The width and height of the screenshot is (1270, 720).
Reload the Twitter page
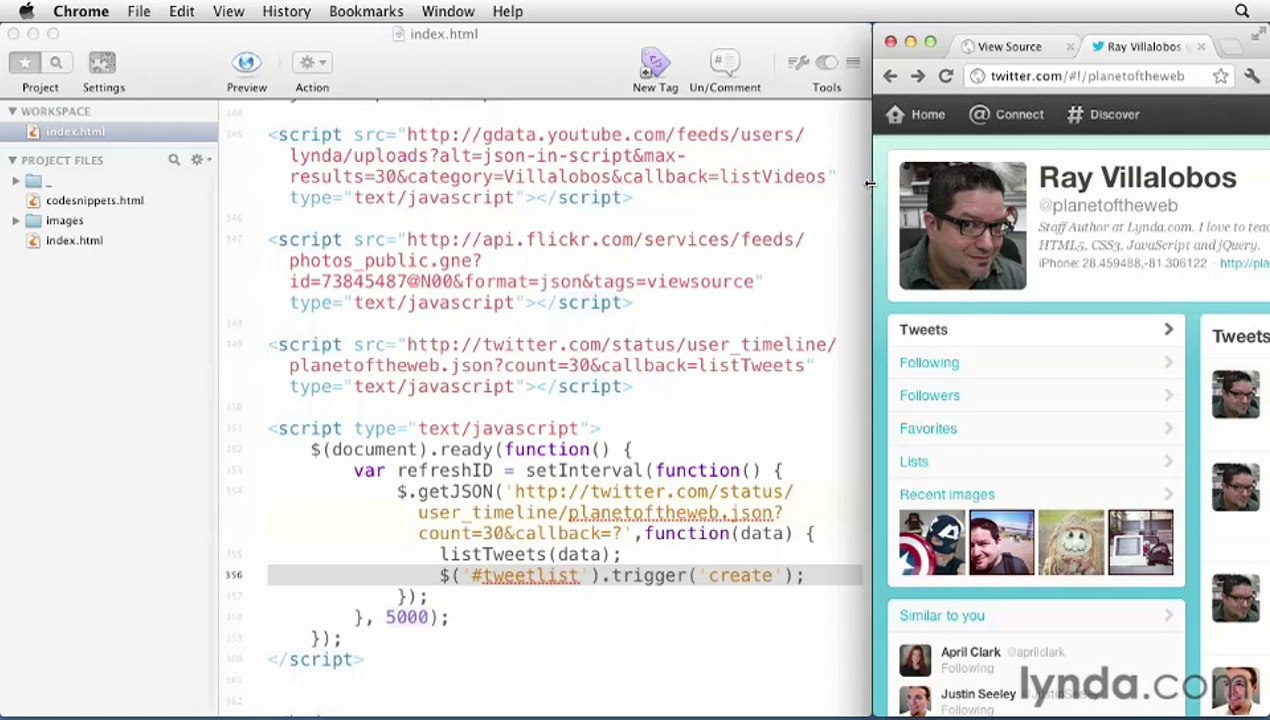[x=946, y=76]
